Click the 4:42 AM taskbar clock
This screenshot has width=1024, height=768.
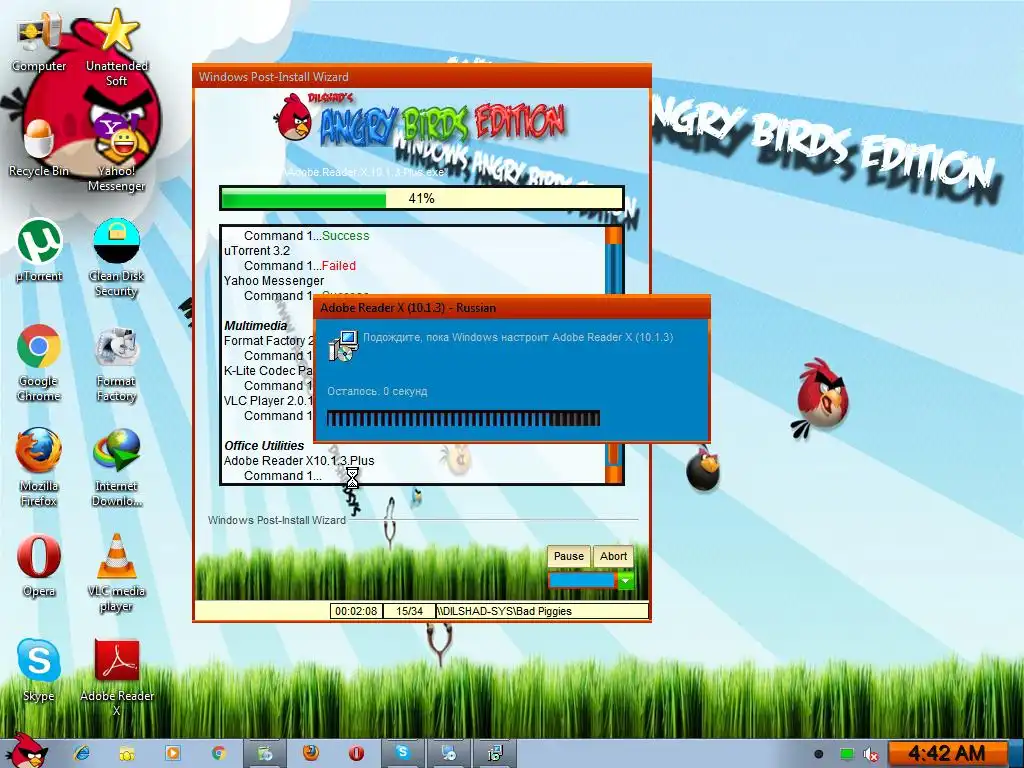click(946, 754)
